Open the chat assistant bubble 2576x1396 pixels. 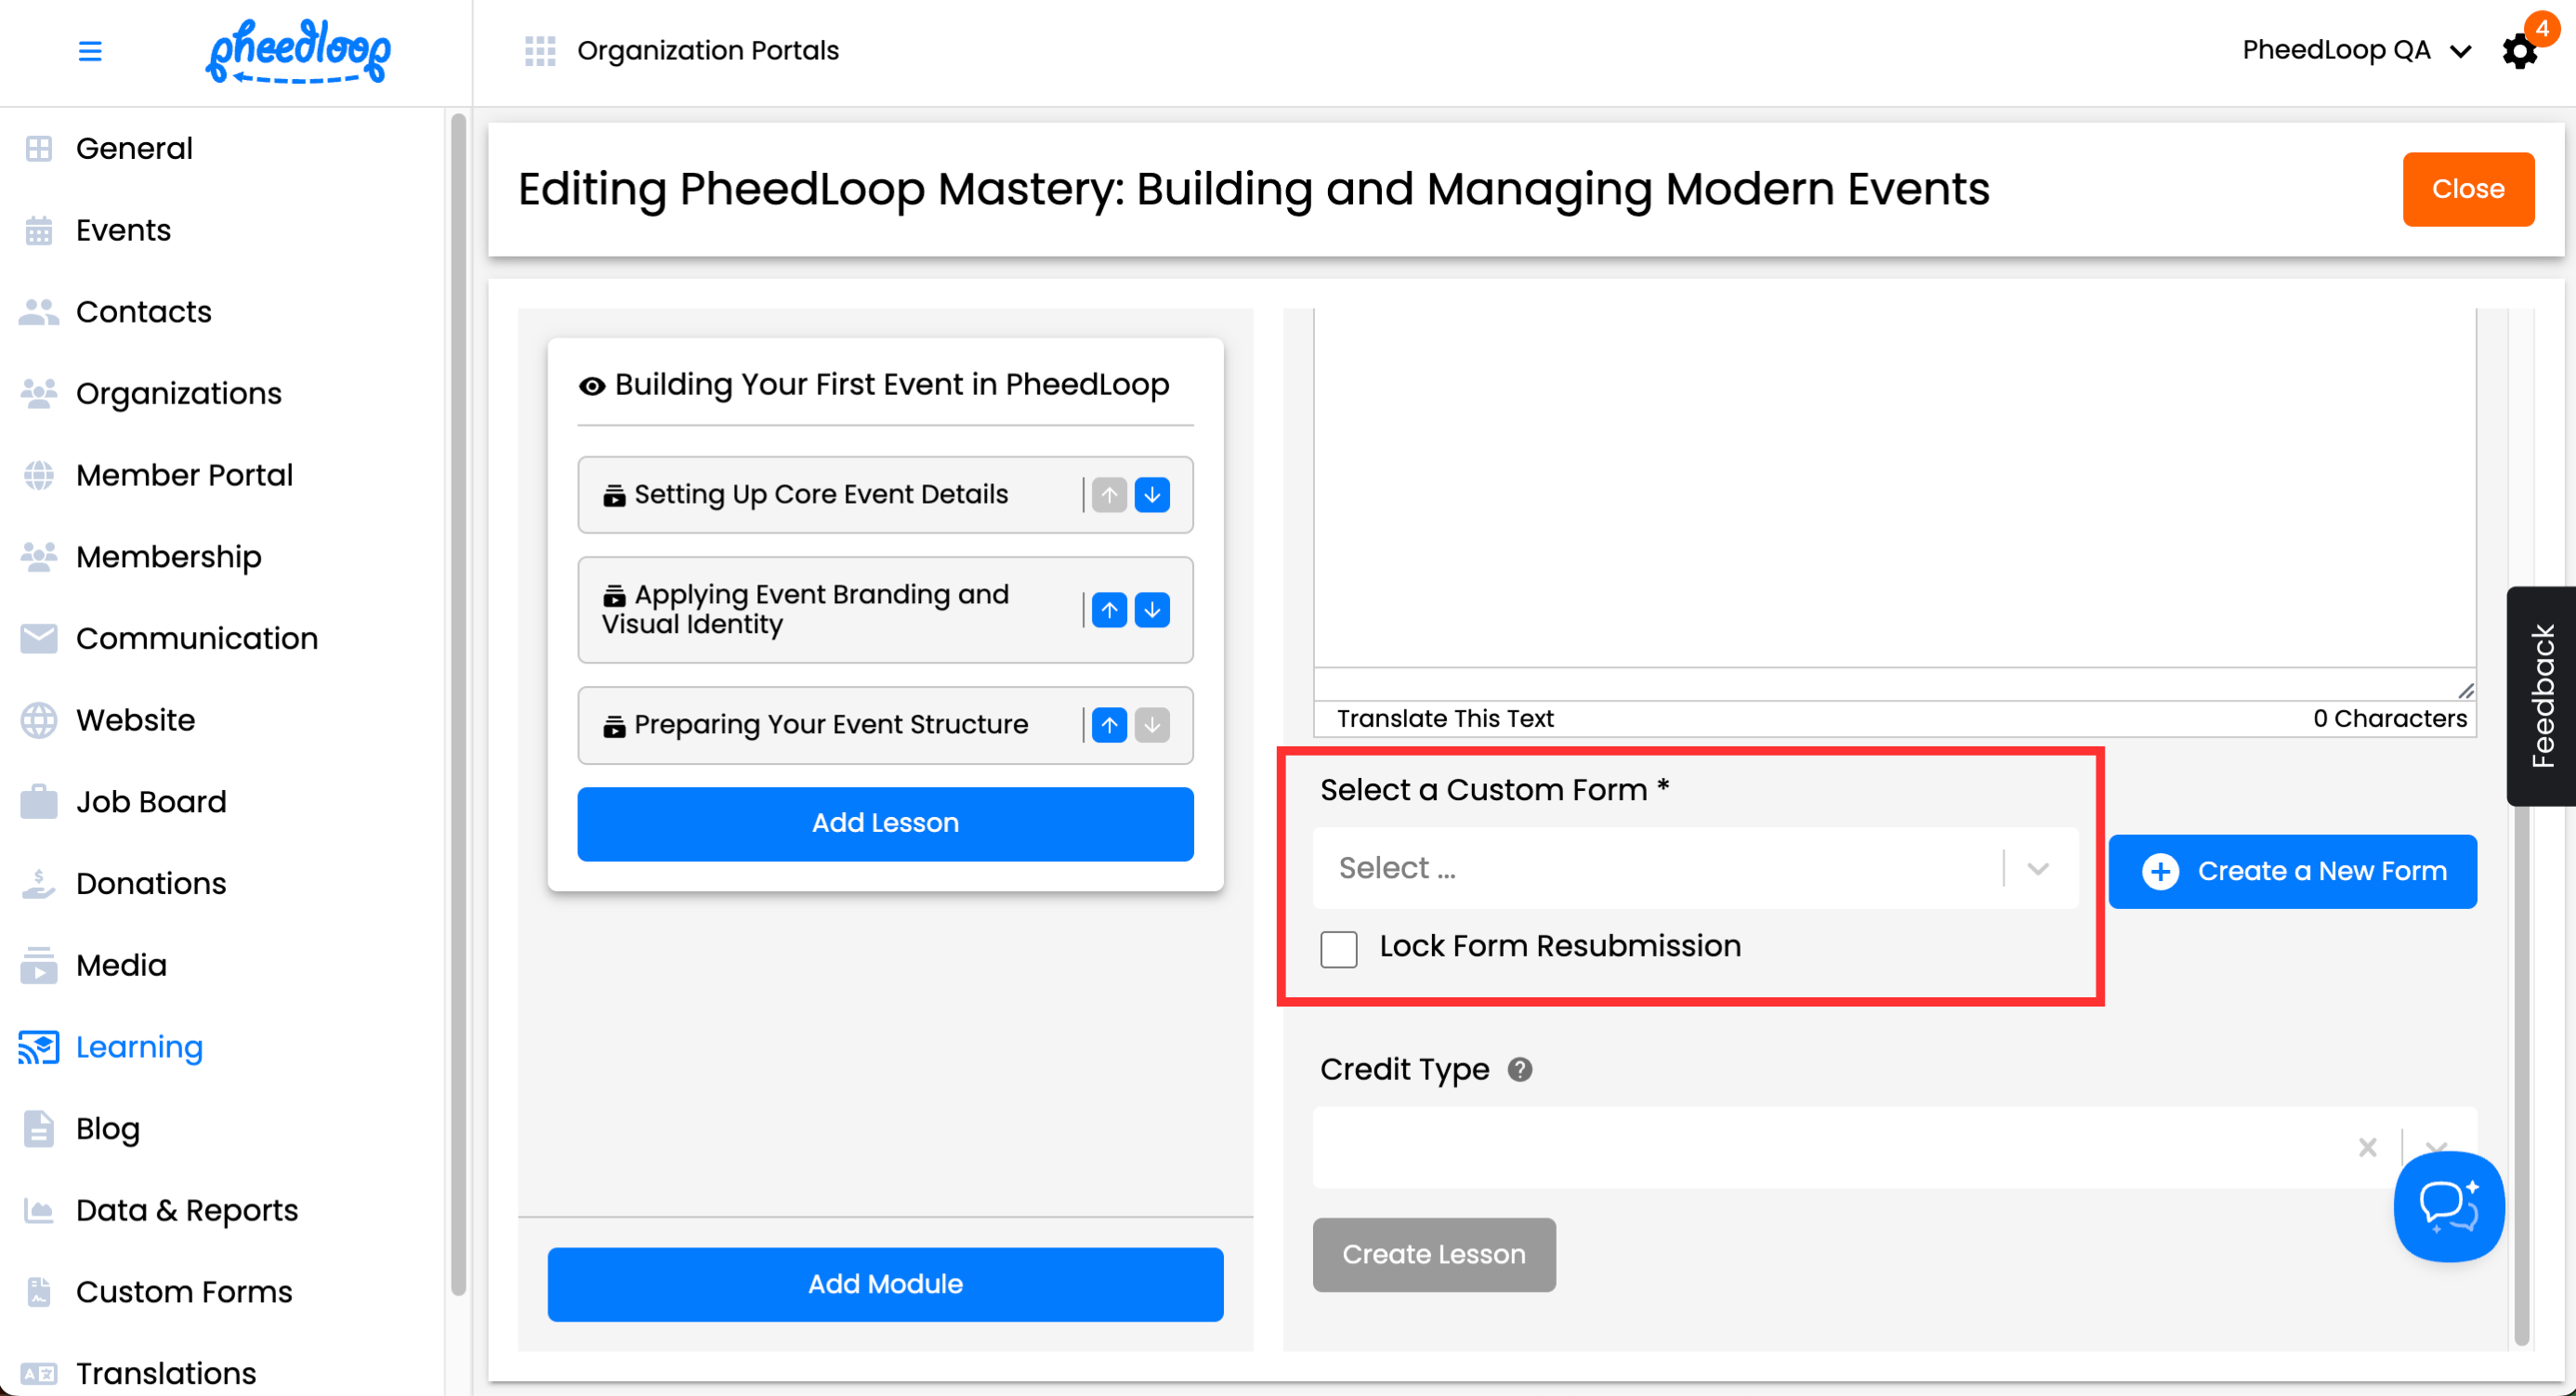point(2448,1206)
